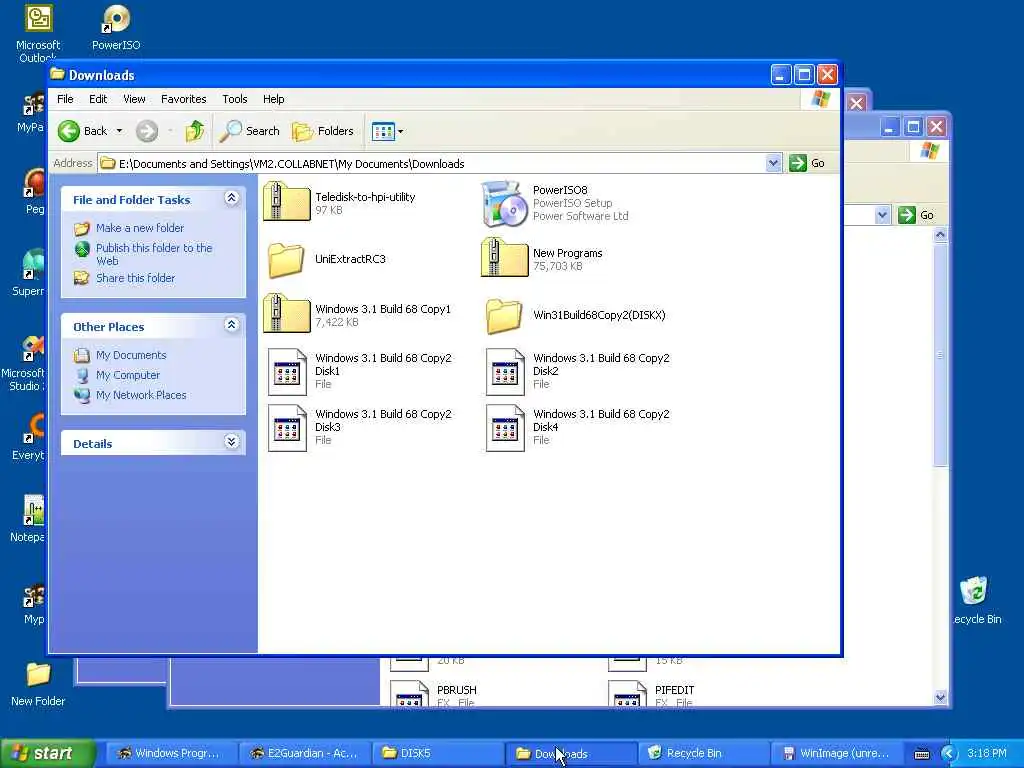The height and width of the screenshot is (768, 1024).
Task: Select Teledisk-to-hpi-utility zip folder icon
Action: (287, 202)
